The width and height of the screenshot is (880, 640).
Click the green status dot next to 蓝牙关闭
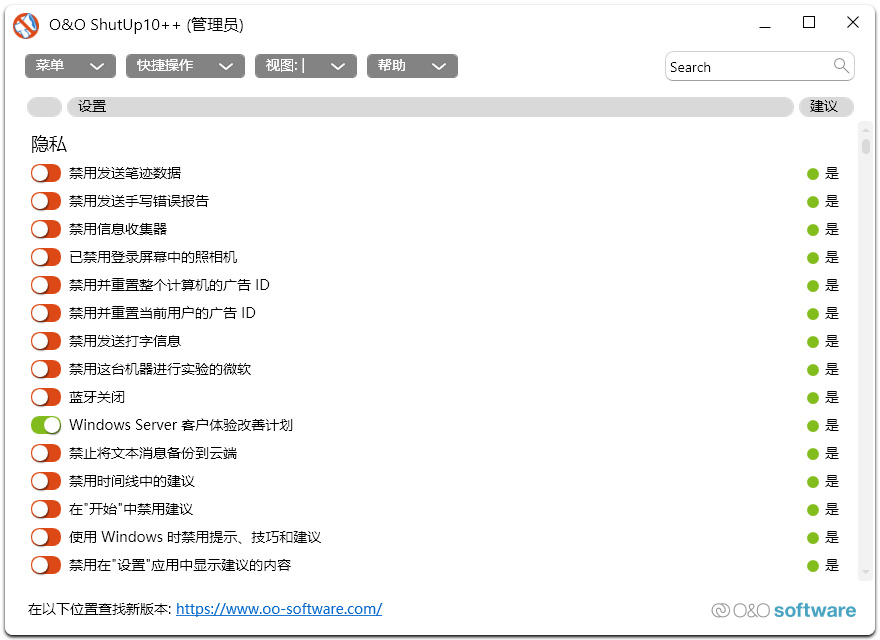[x=812, y=397]
